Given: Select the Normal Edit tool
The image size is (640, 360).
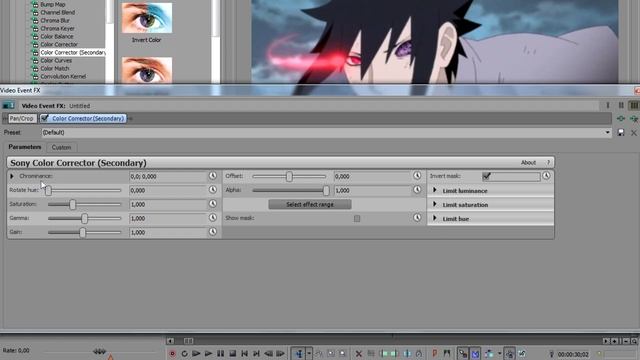Looking at the screenshot, I should (x=299, y=353).
